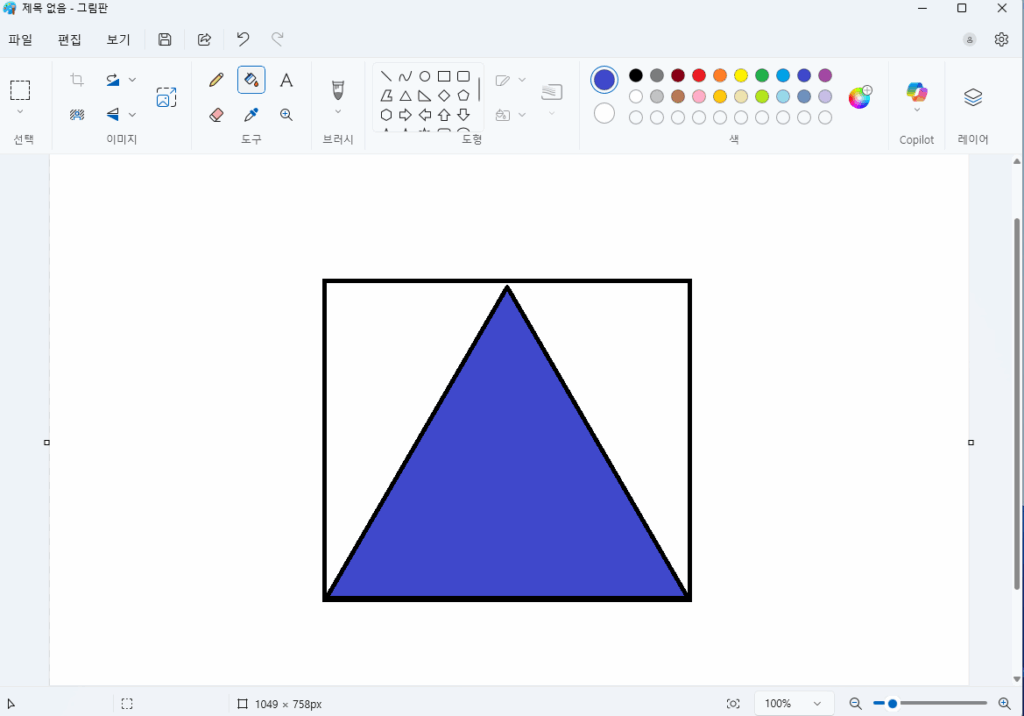Click the Layers (레이어) icon
The image size is (1024, 716).
pyautogui.click(x=973, y=97)
